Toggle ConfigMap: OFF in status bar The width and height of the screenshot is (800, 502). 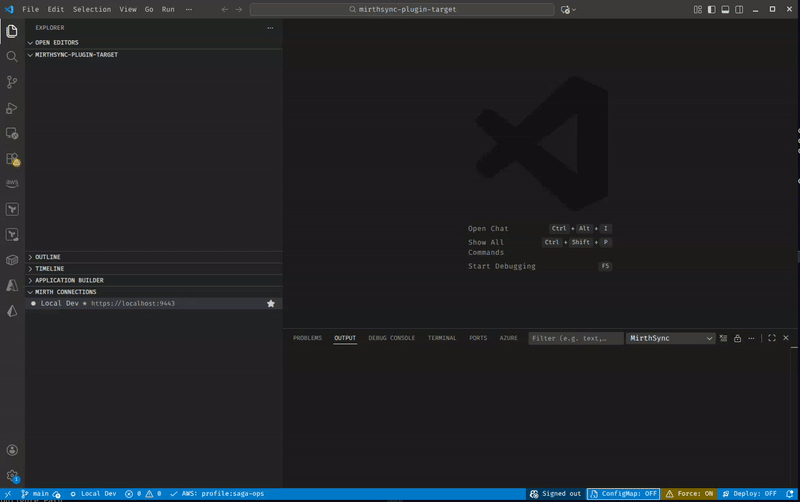tap(623, 494)
